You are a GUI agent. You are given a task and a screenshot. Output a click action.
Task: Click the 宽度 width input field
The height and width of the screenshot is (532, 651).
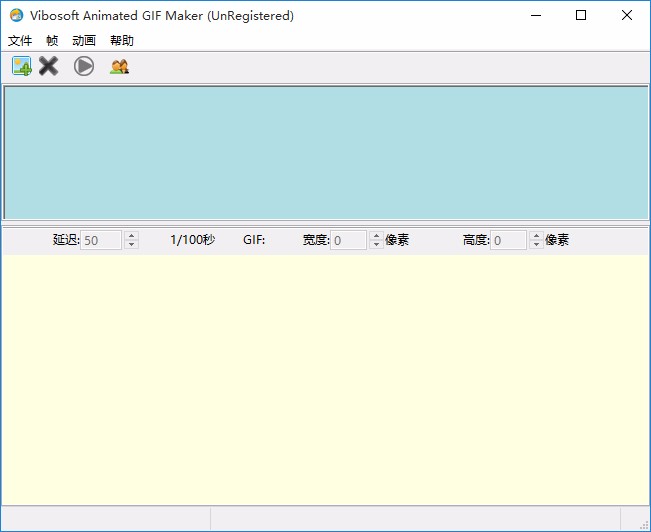348,240
